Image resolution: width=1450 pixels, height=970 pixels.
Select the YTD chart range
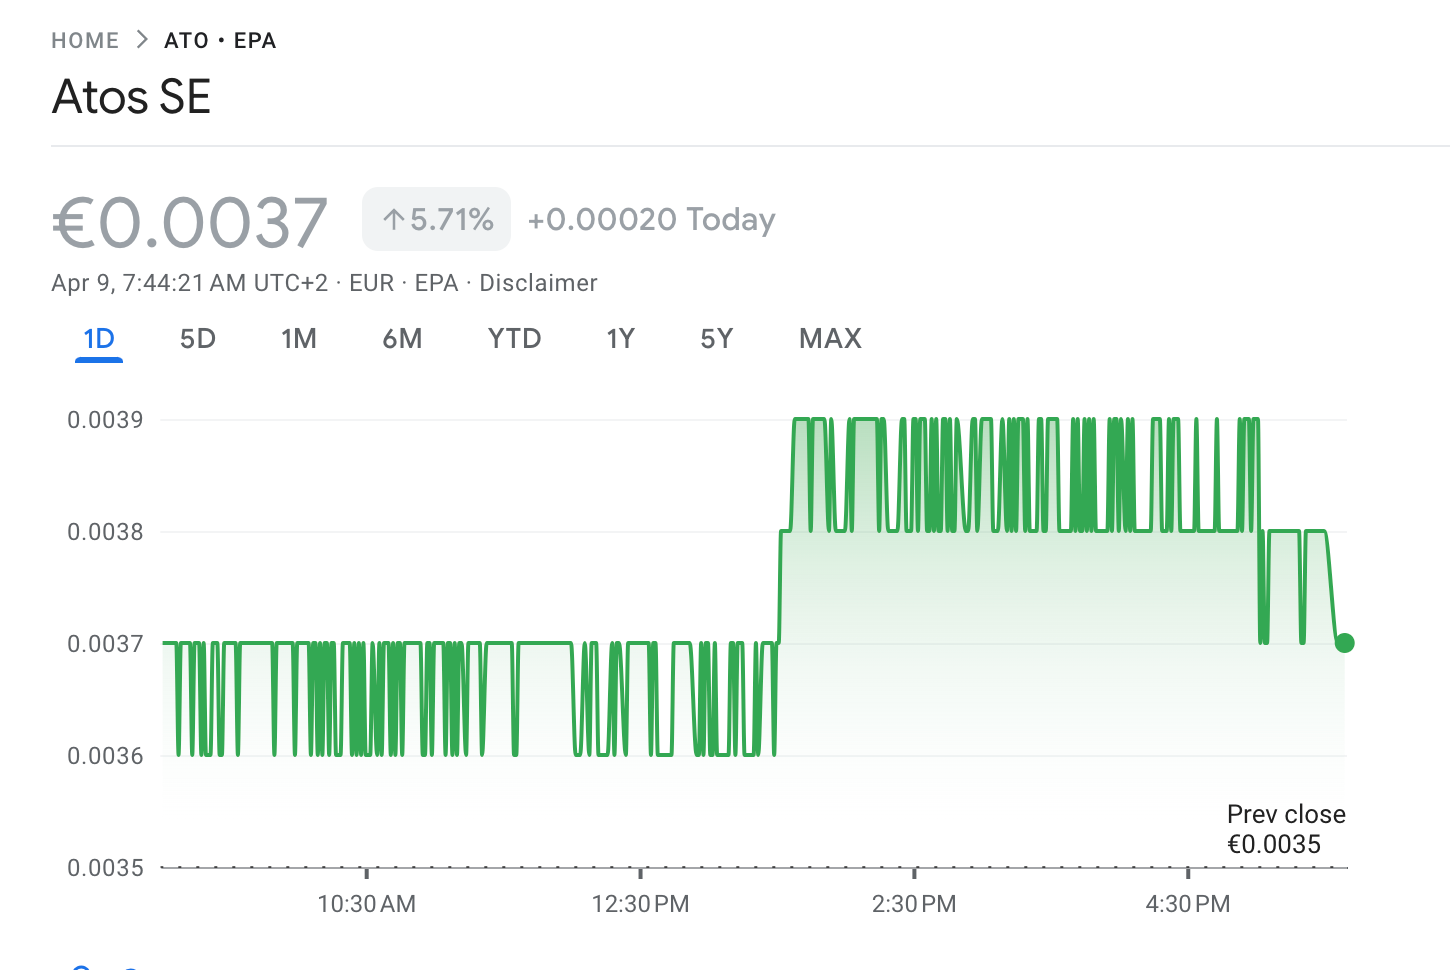click(515, 339)
